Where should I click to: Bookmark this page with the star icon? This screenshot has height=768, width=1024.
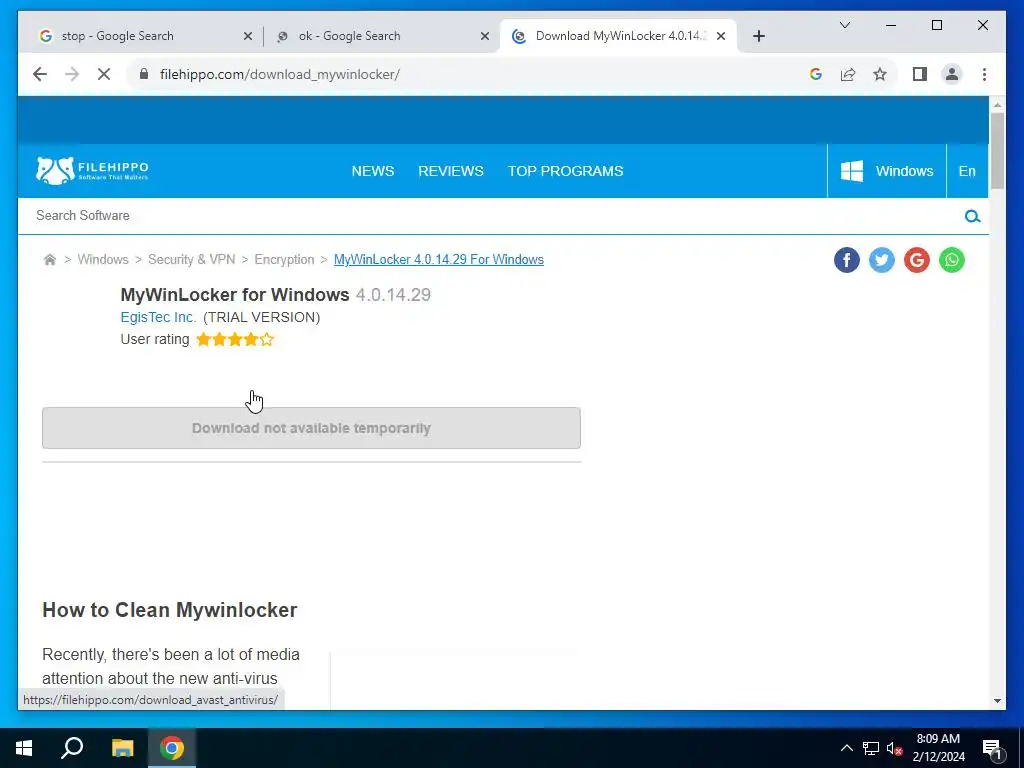click(x=880, y=74)
